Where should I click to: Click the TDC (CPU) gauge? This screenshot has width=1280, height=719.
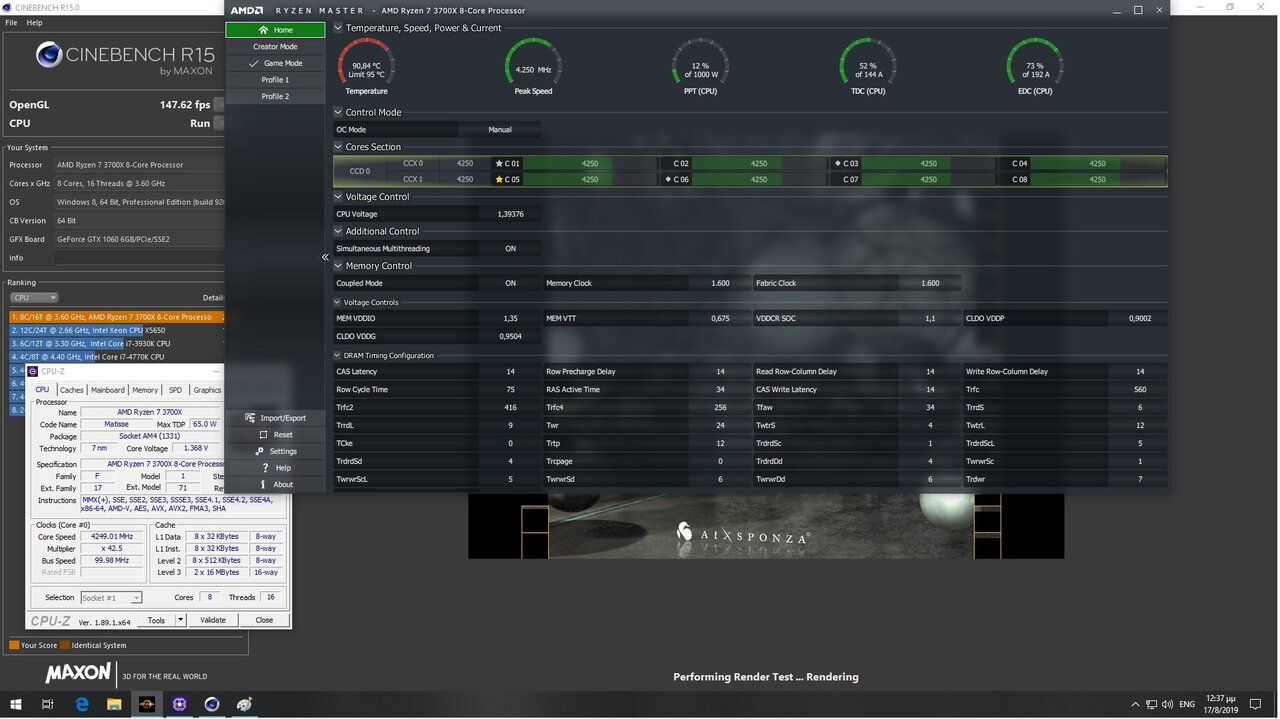(867, 65)
